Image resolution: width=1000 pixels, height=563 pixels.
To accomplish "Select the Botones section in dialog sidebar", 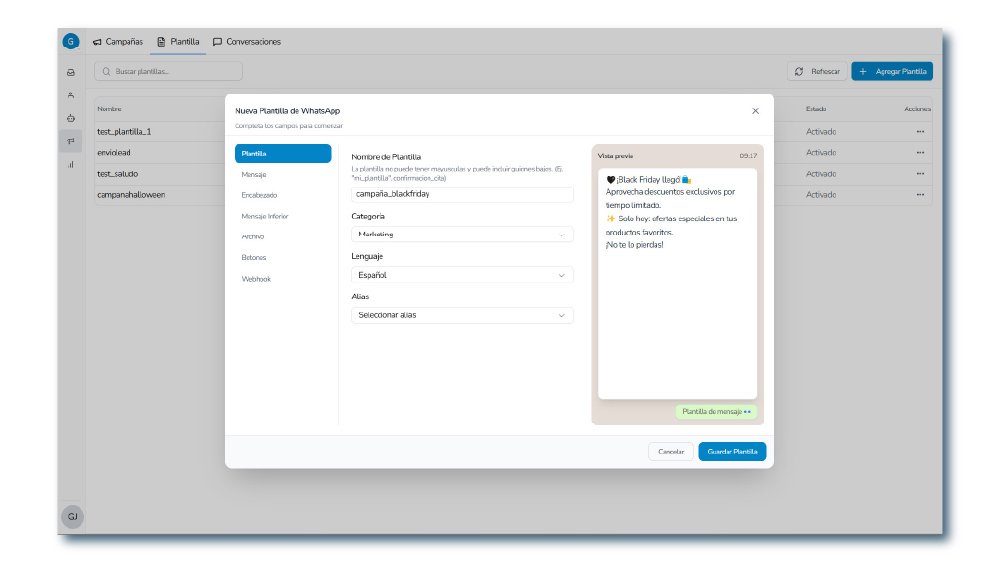I will click(x=254, y=258).
